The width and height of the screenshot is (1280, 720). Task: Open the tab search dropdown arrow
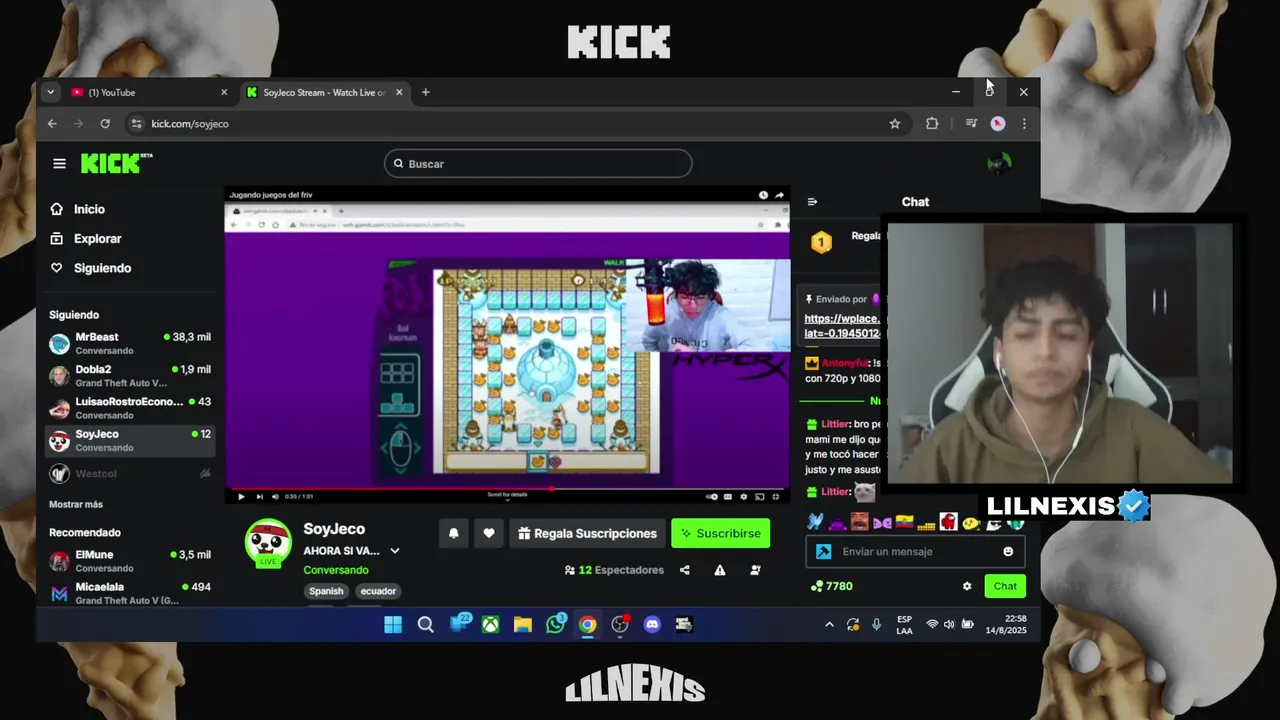pos(50,92)
